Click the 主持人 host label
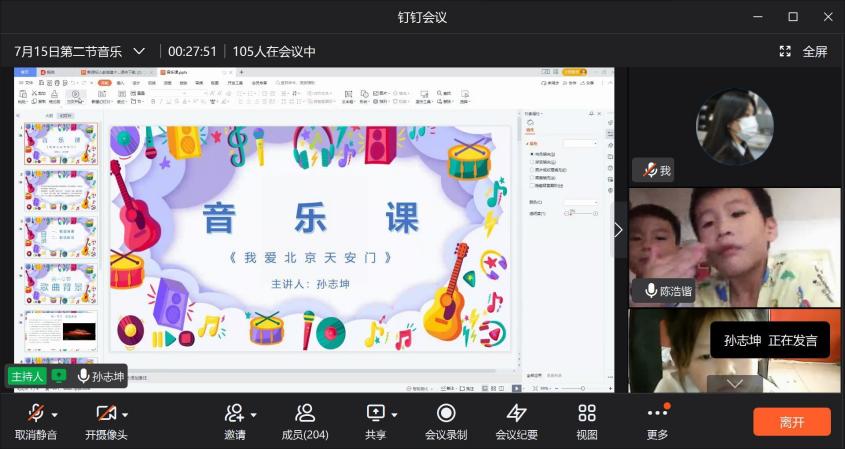Image resolution: width=845 pixels, height=449 pixels. [27, 376]
